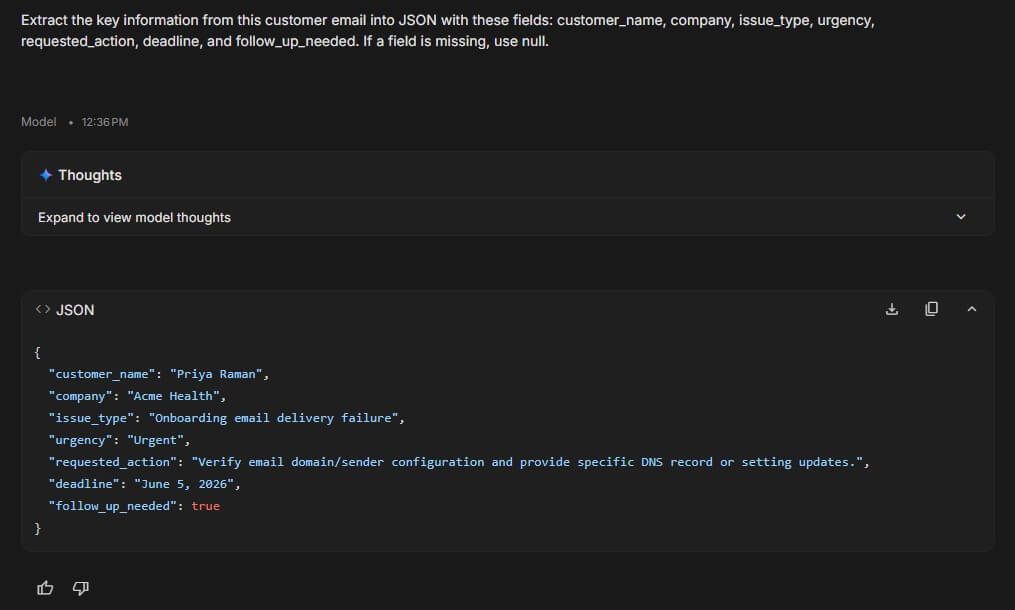
Task: Download the JSON output
Action: 891,310
